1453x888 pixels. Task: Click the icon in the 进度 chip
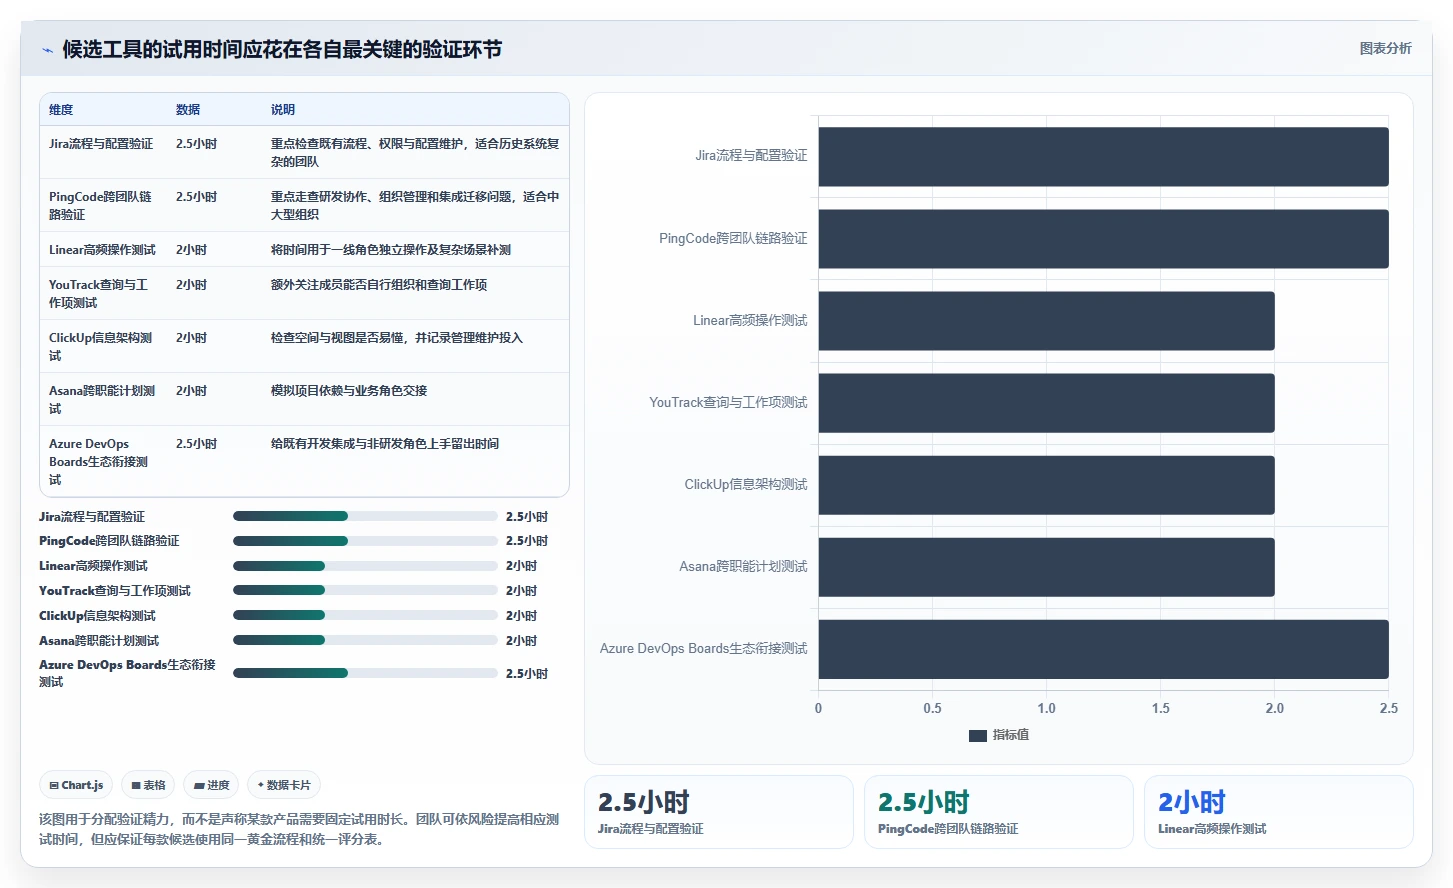point(199,786)
